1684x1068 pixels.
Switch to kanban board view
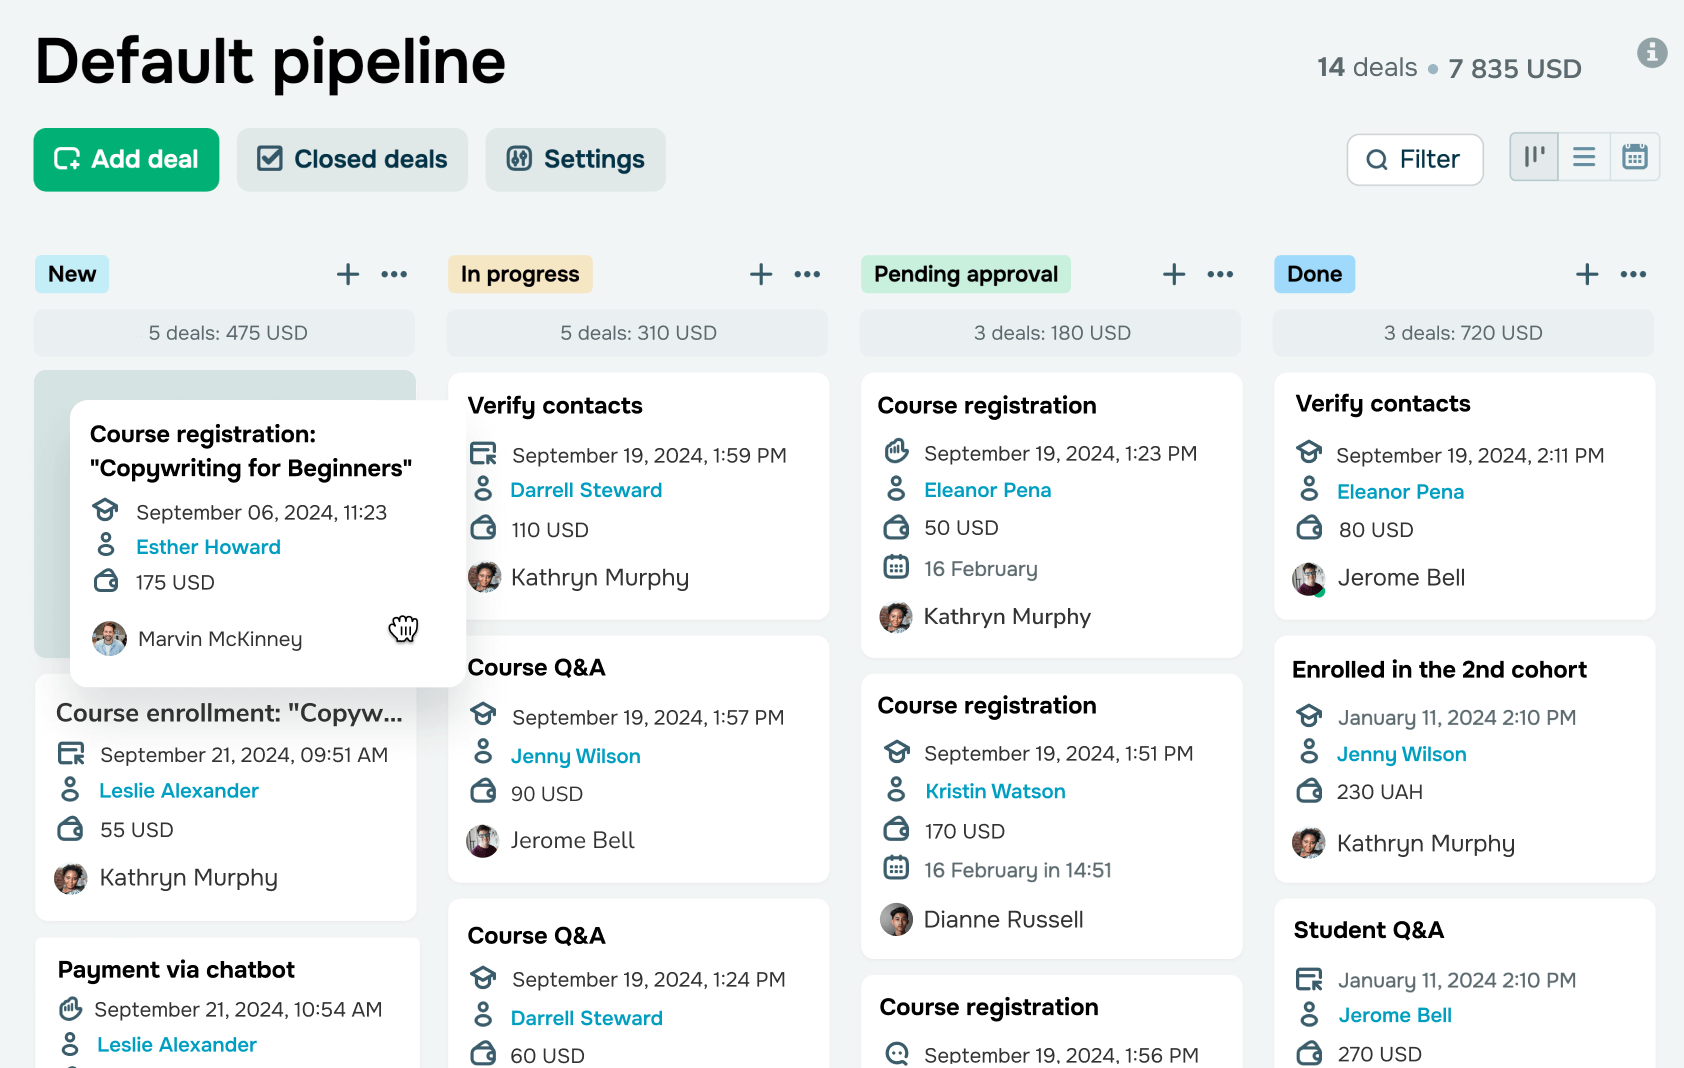point(1534,157)
